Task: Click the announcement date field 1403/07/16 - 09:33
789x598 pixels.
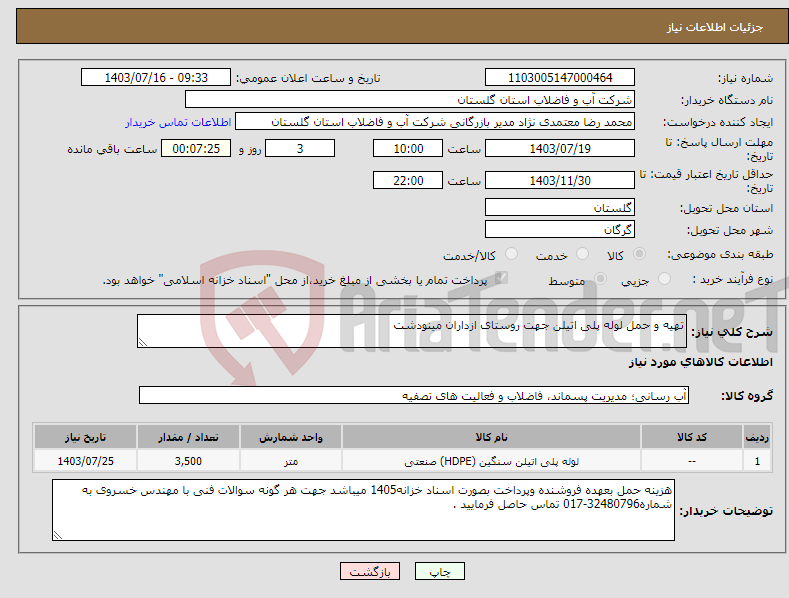Action: 156,78
